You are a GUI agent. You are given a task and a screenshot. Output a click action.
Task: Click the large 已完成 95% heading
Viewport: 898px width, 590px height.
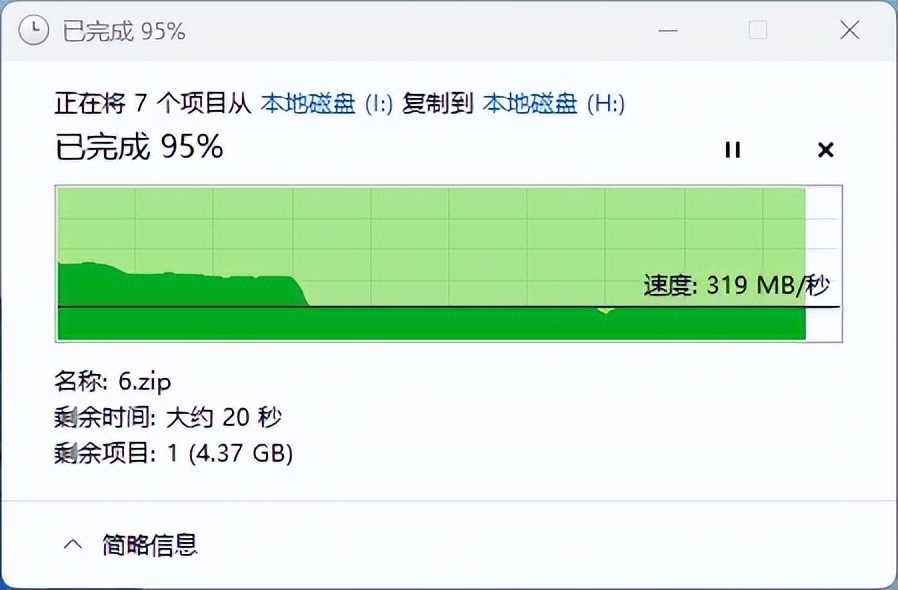[139, 147]
